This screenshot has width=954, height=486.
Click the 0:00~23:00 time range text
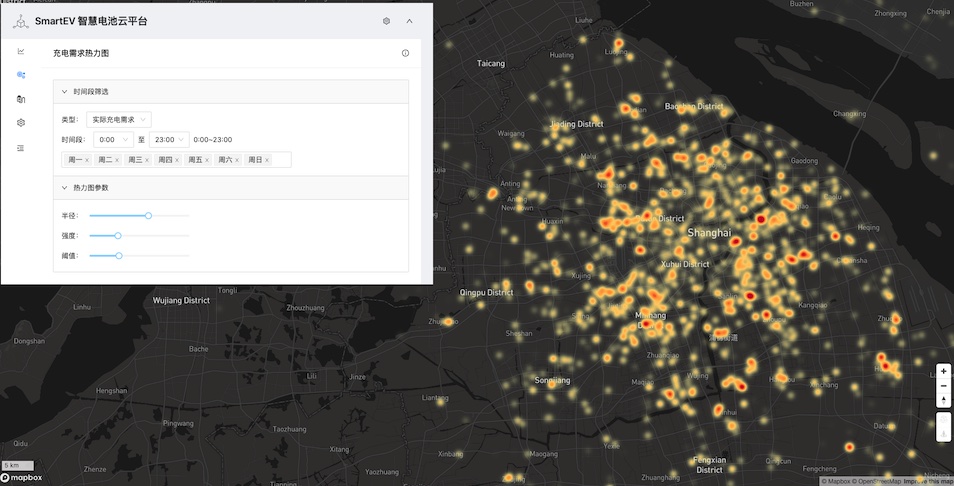coord(212,140)
